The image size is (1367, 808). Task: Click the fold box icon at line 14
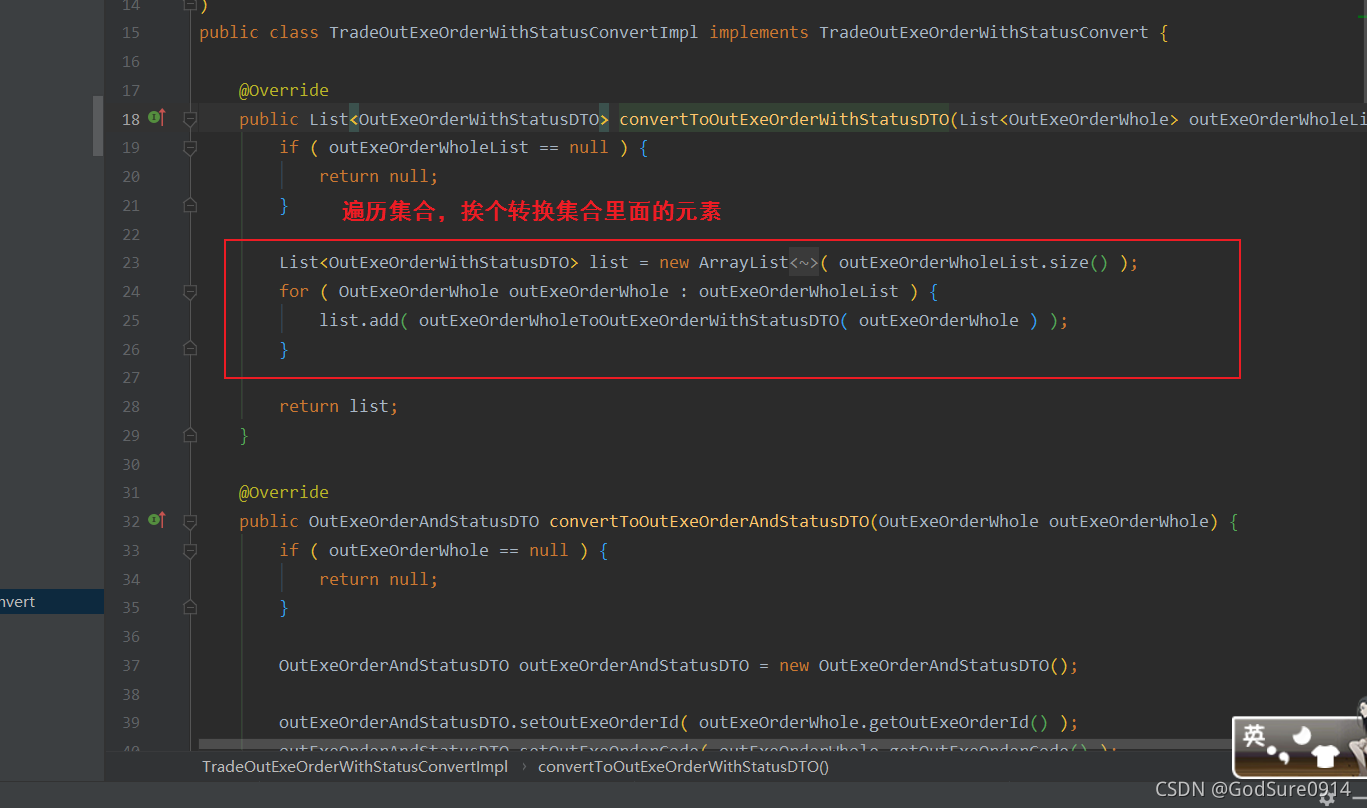click(x=190, y=5)
